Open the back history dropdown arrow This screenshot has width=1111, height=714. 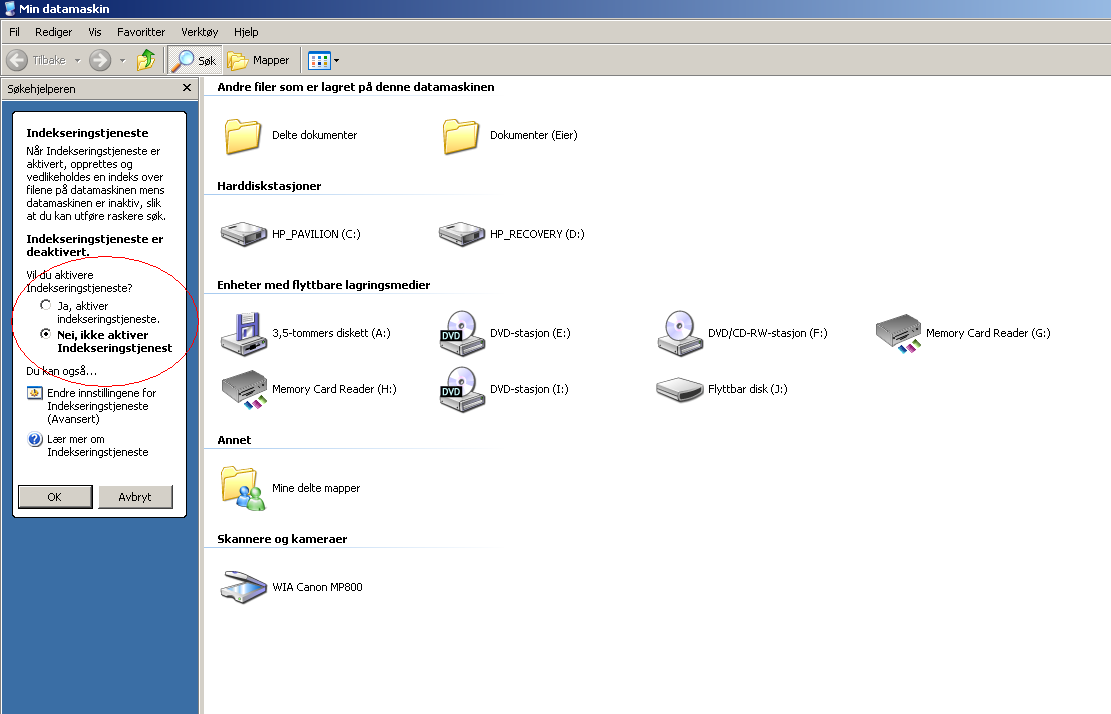point(78,61)
